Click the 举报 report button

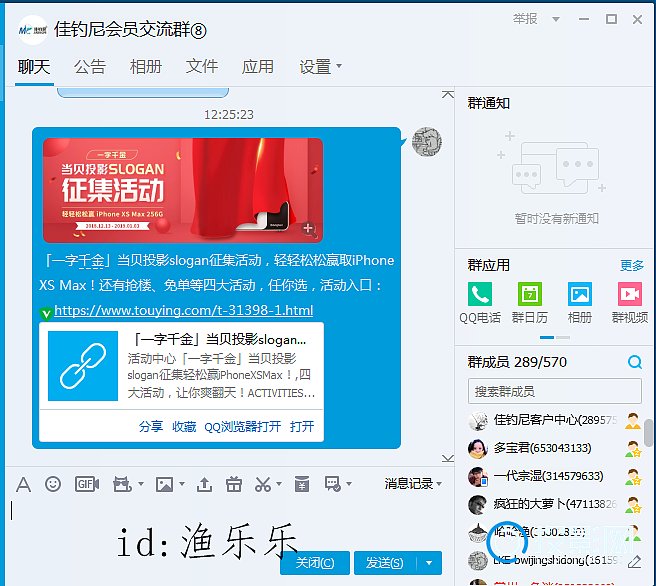[x=525, y=19]
